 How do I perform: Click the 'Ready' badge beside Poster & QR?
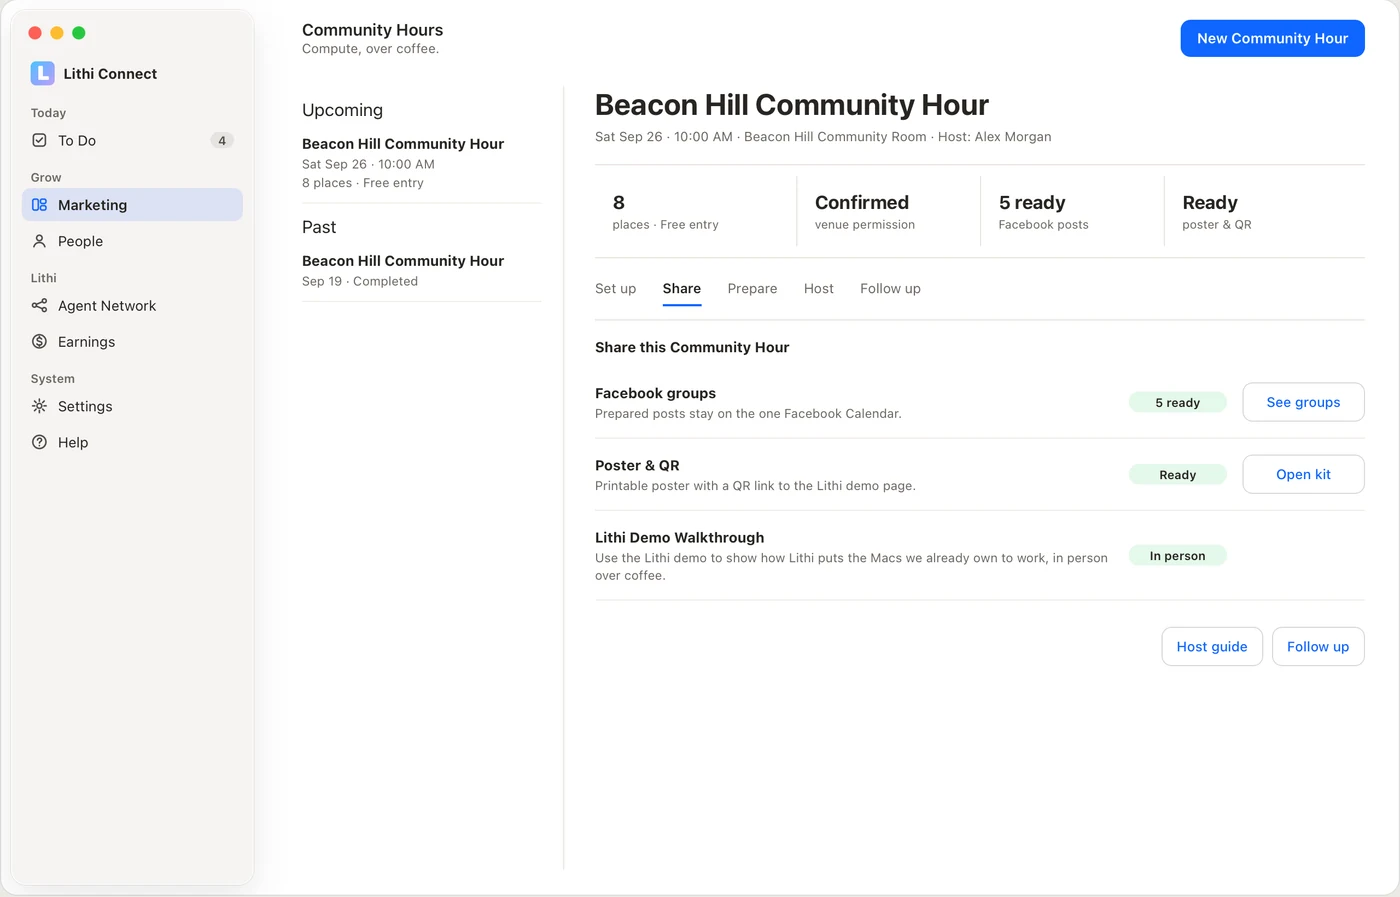[1177, 474]
